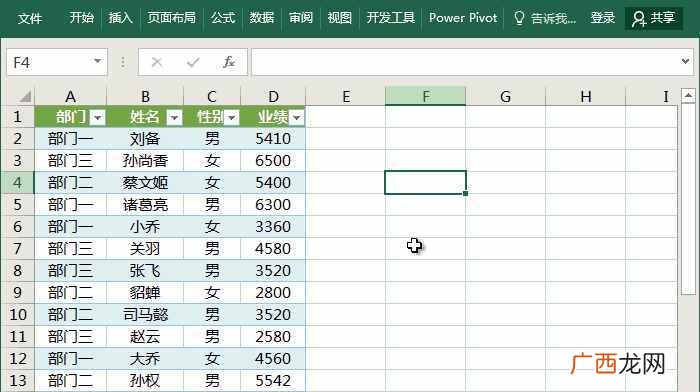The width and height of the screenshot is (700, 392).
Task: Open the 文件 menu
Action: [30, 18]
